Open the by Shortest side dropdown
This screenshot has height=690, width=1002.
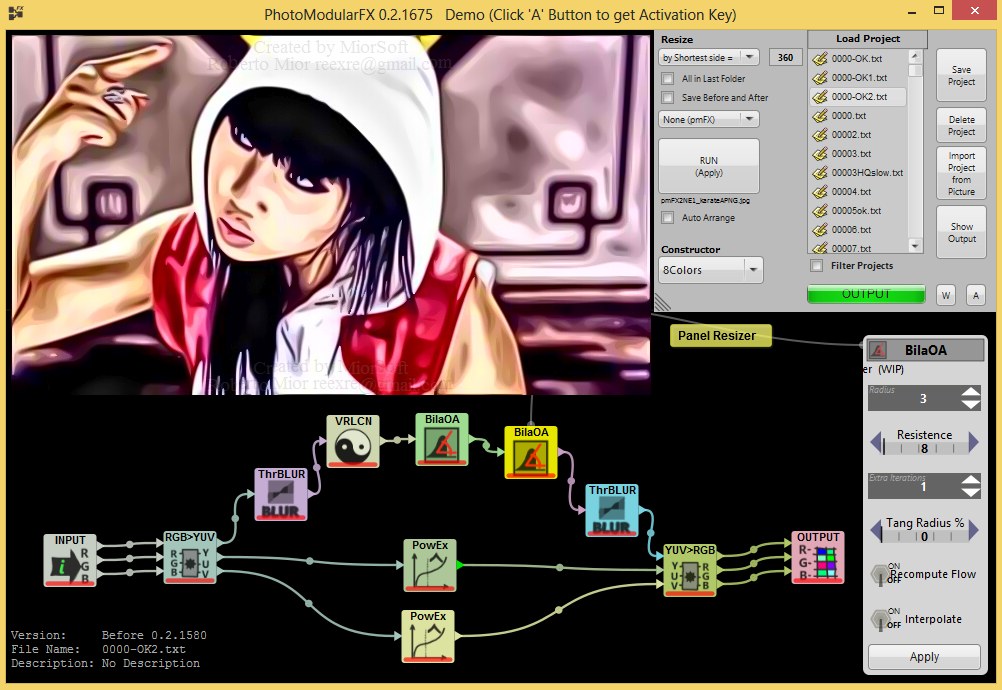[709, 58]
